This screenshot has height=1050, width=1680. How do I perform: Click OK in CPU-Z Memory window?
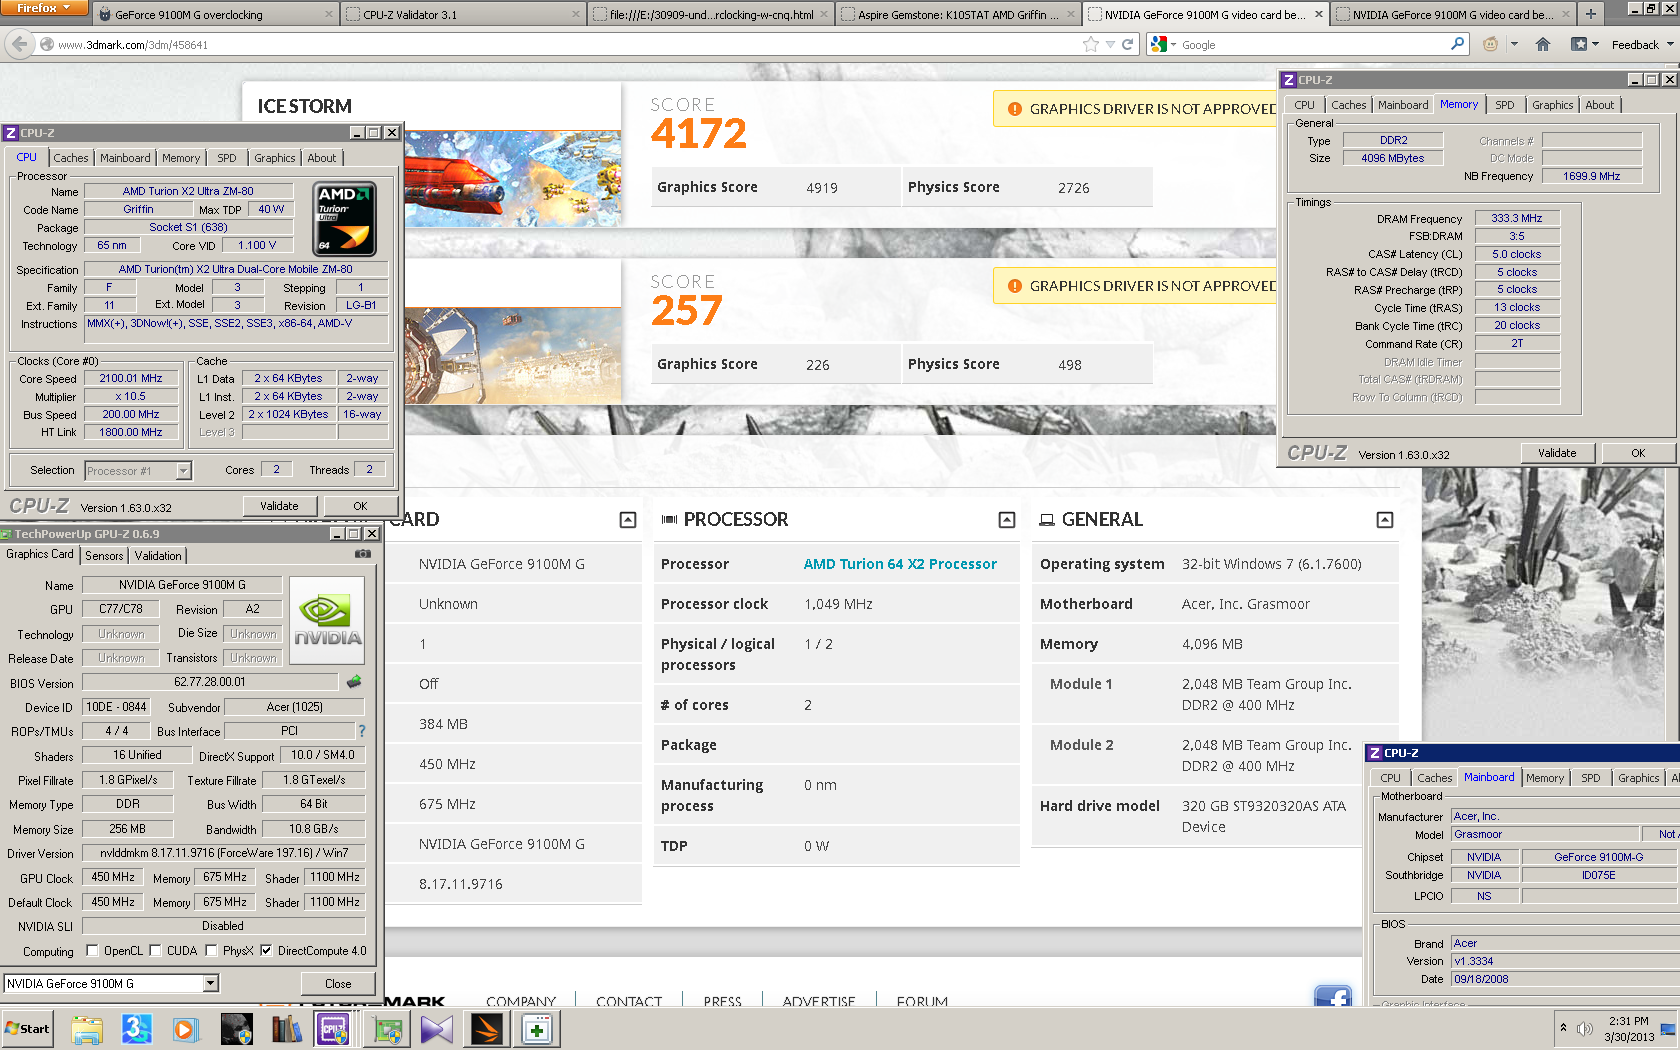click(x=1638, y=453)
